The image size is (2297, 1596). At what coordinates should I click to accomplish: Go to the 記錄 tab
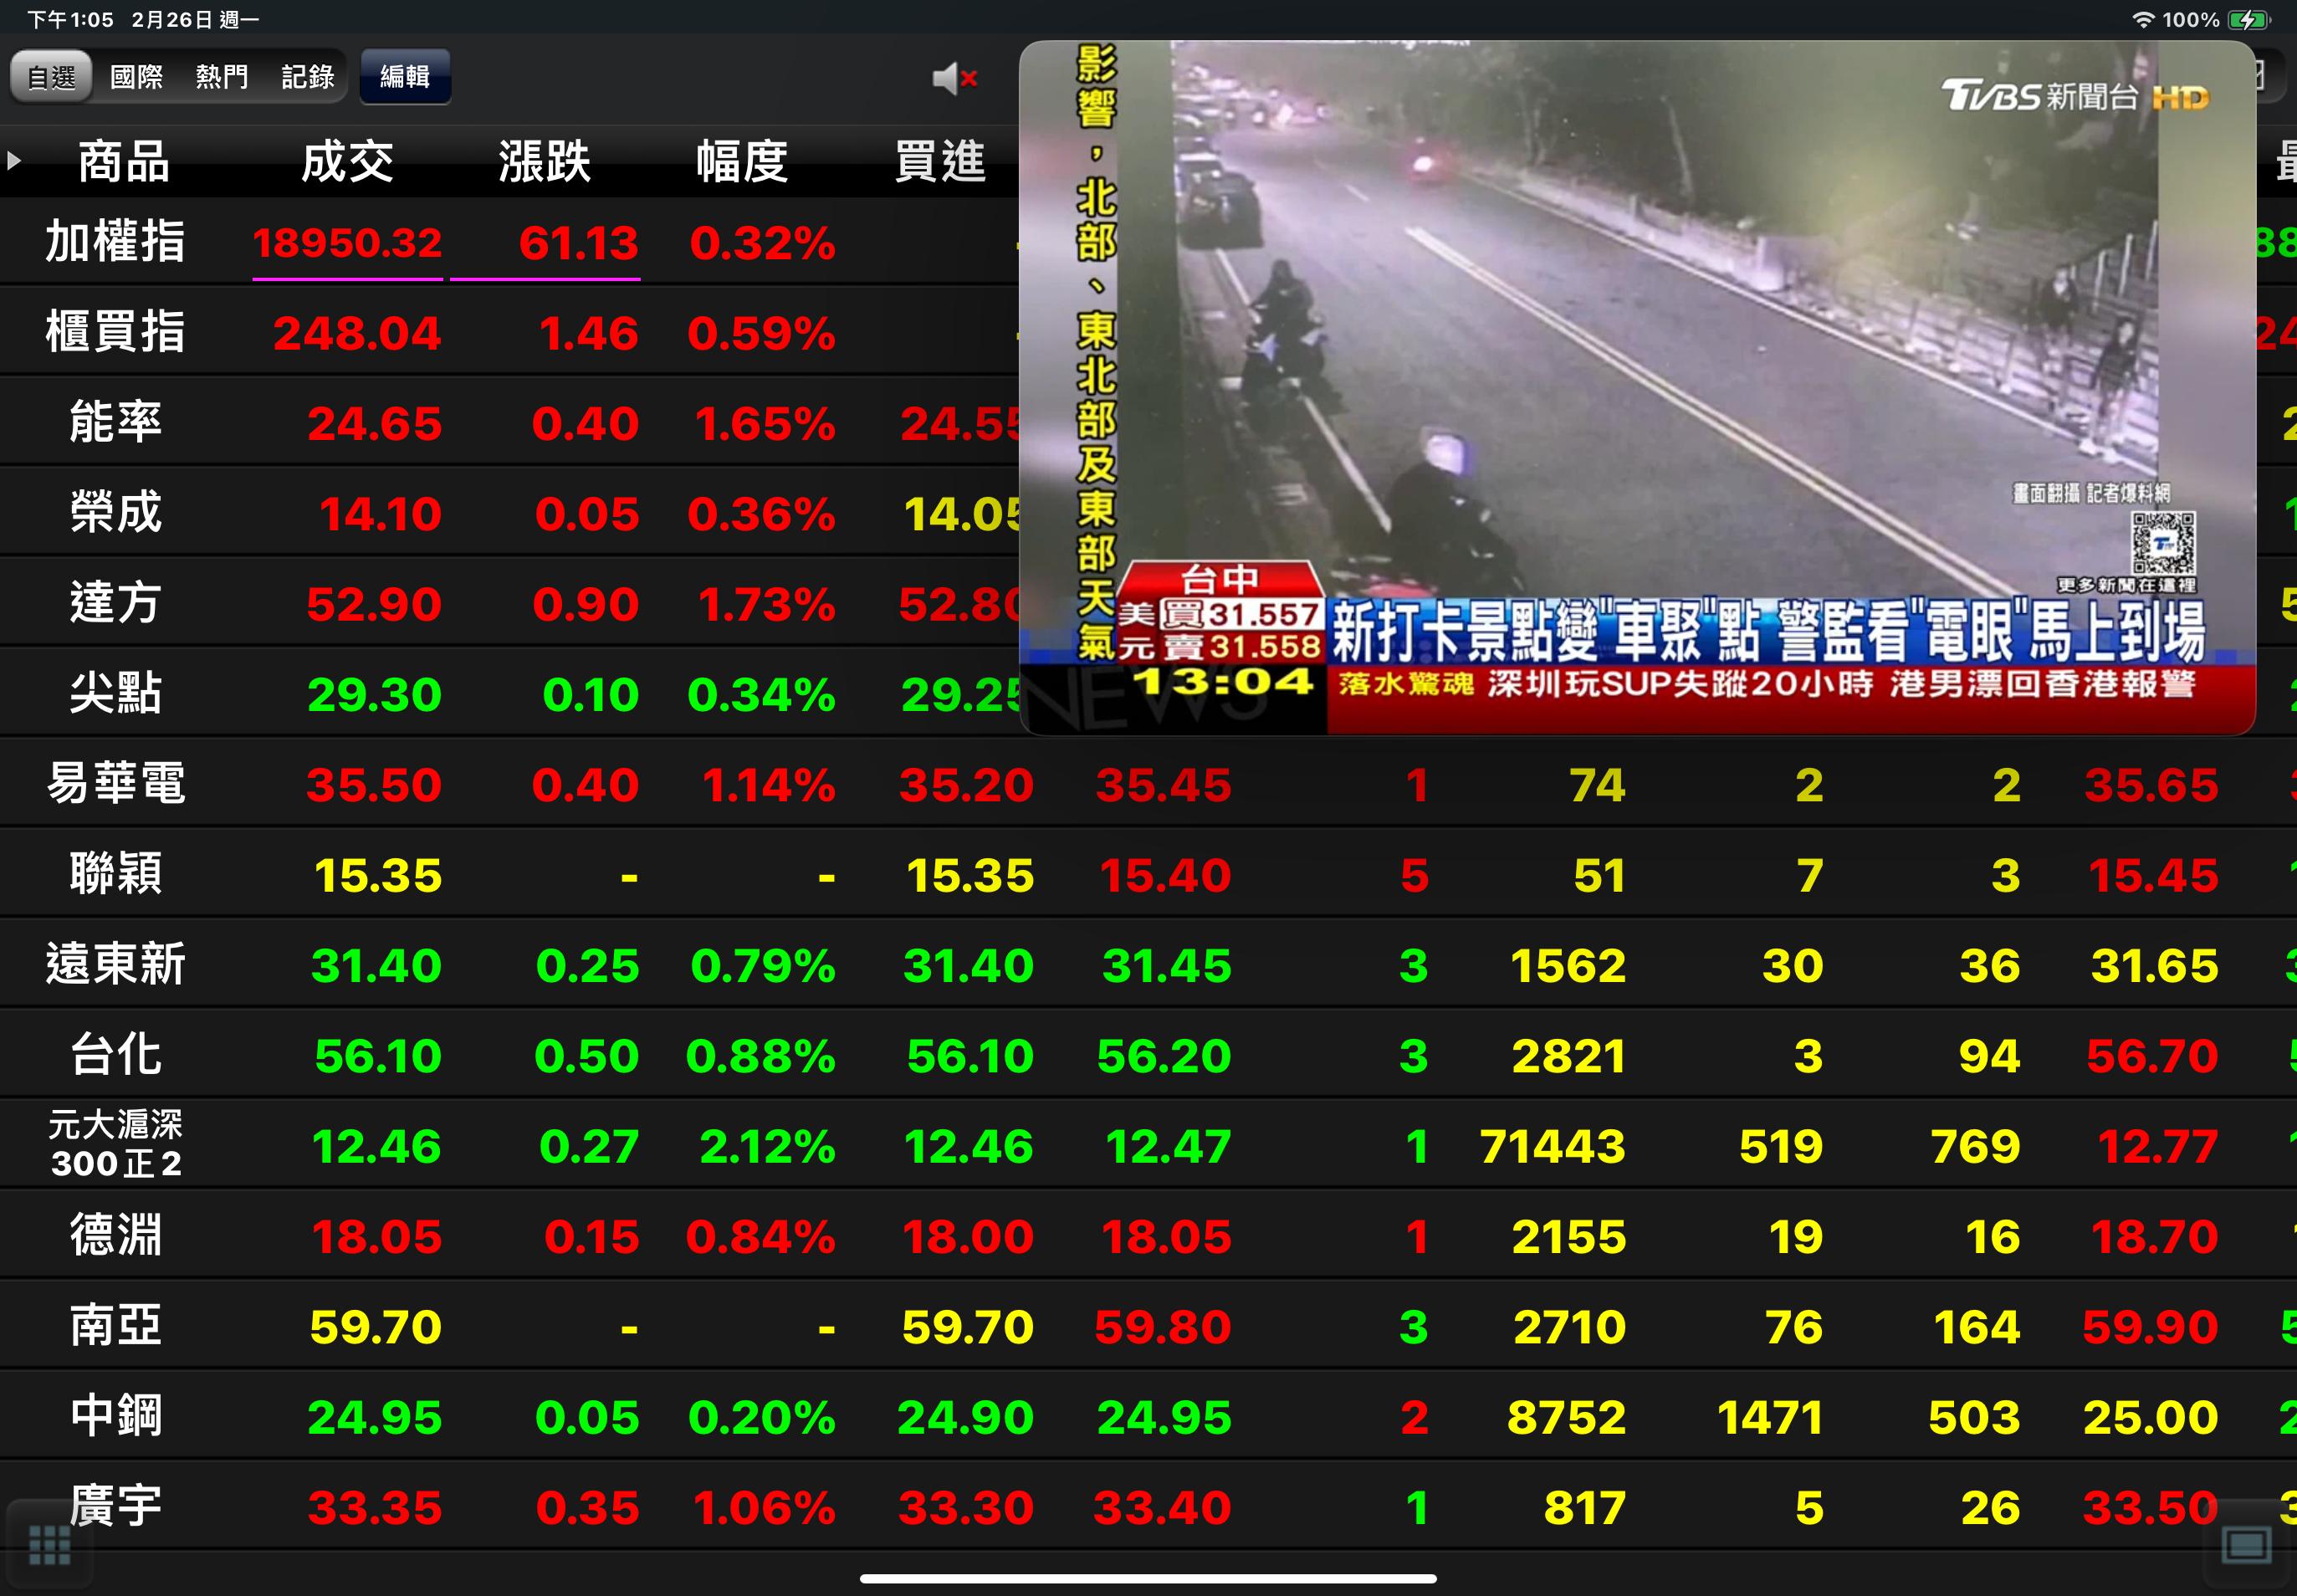308,76
